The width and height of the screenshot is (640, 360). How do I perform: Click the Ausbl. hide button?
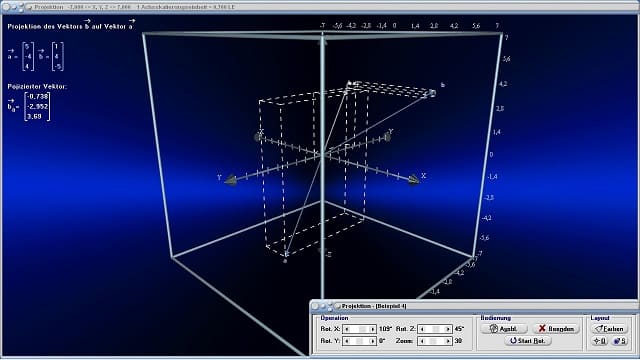(504, 329)
